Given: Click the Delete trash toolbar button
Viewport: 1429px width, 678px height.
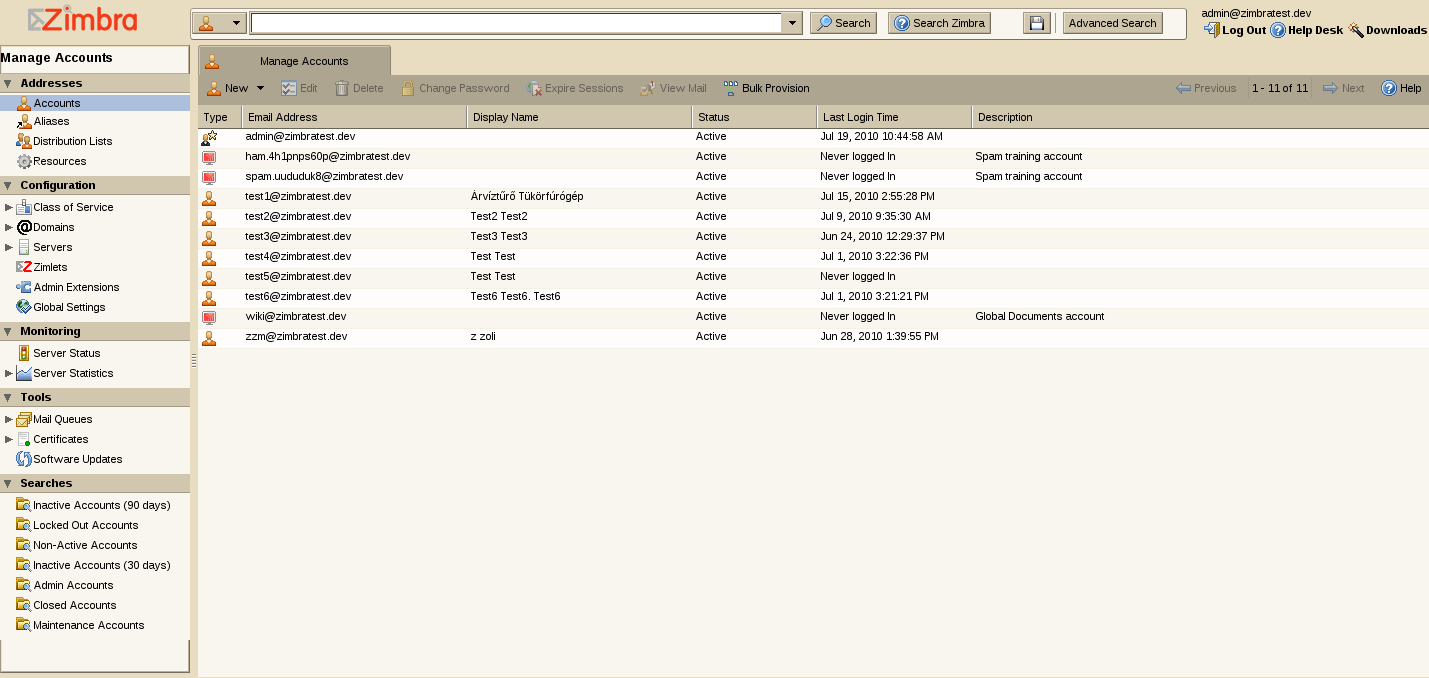Looking at the screenshot, I should (359, 88).
